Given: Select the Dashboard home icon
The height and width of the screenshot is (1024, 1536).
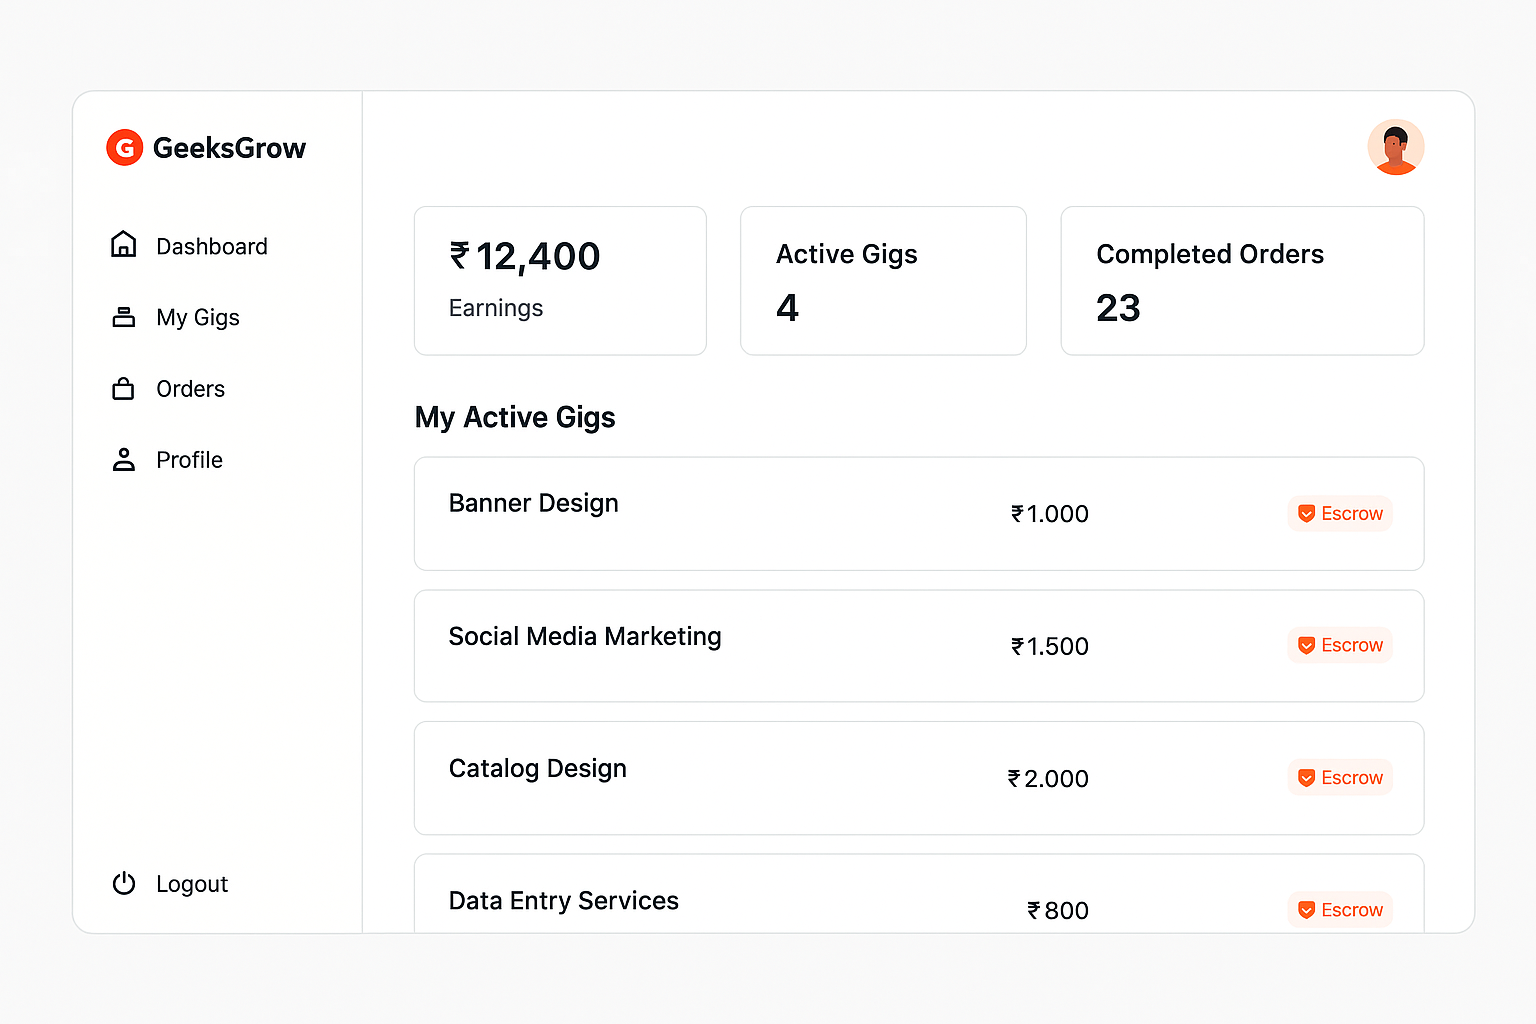Looking at the screenshot, I should (123, 244).
